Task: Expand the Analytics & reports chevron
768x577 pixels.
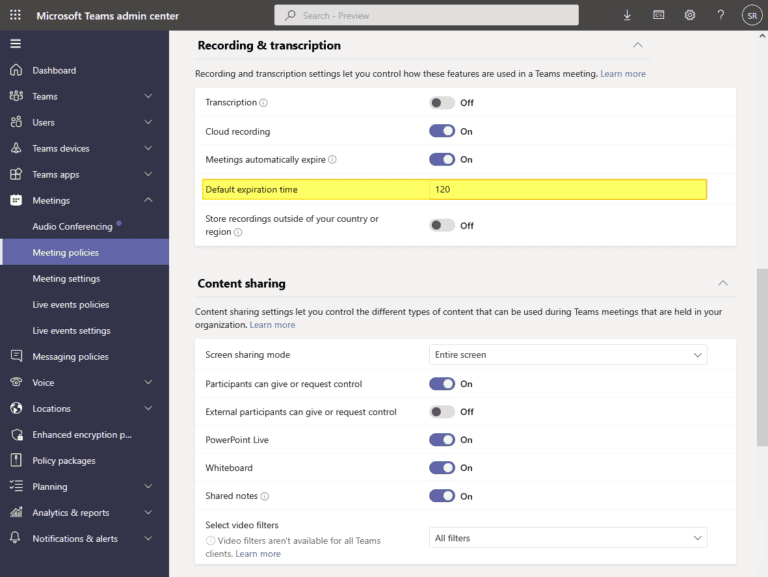Action: [148, 512]
